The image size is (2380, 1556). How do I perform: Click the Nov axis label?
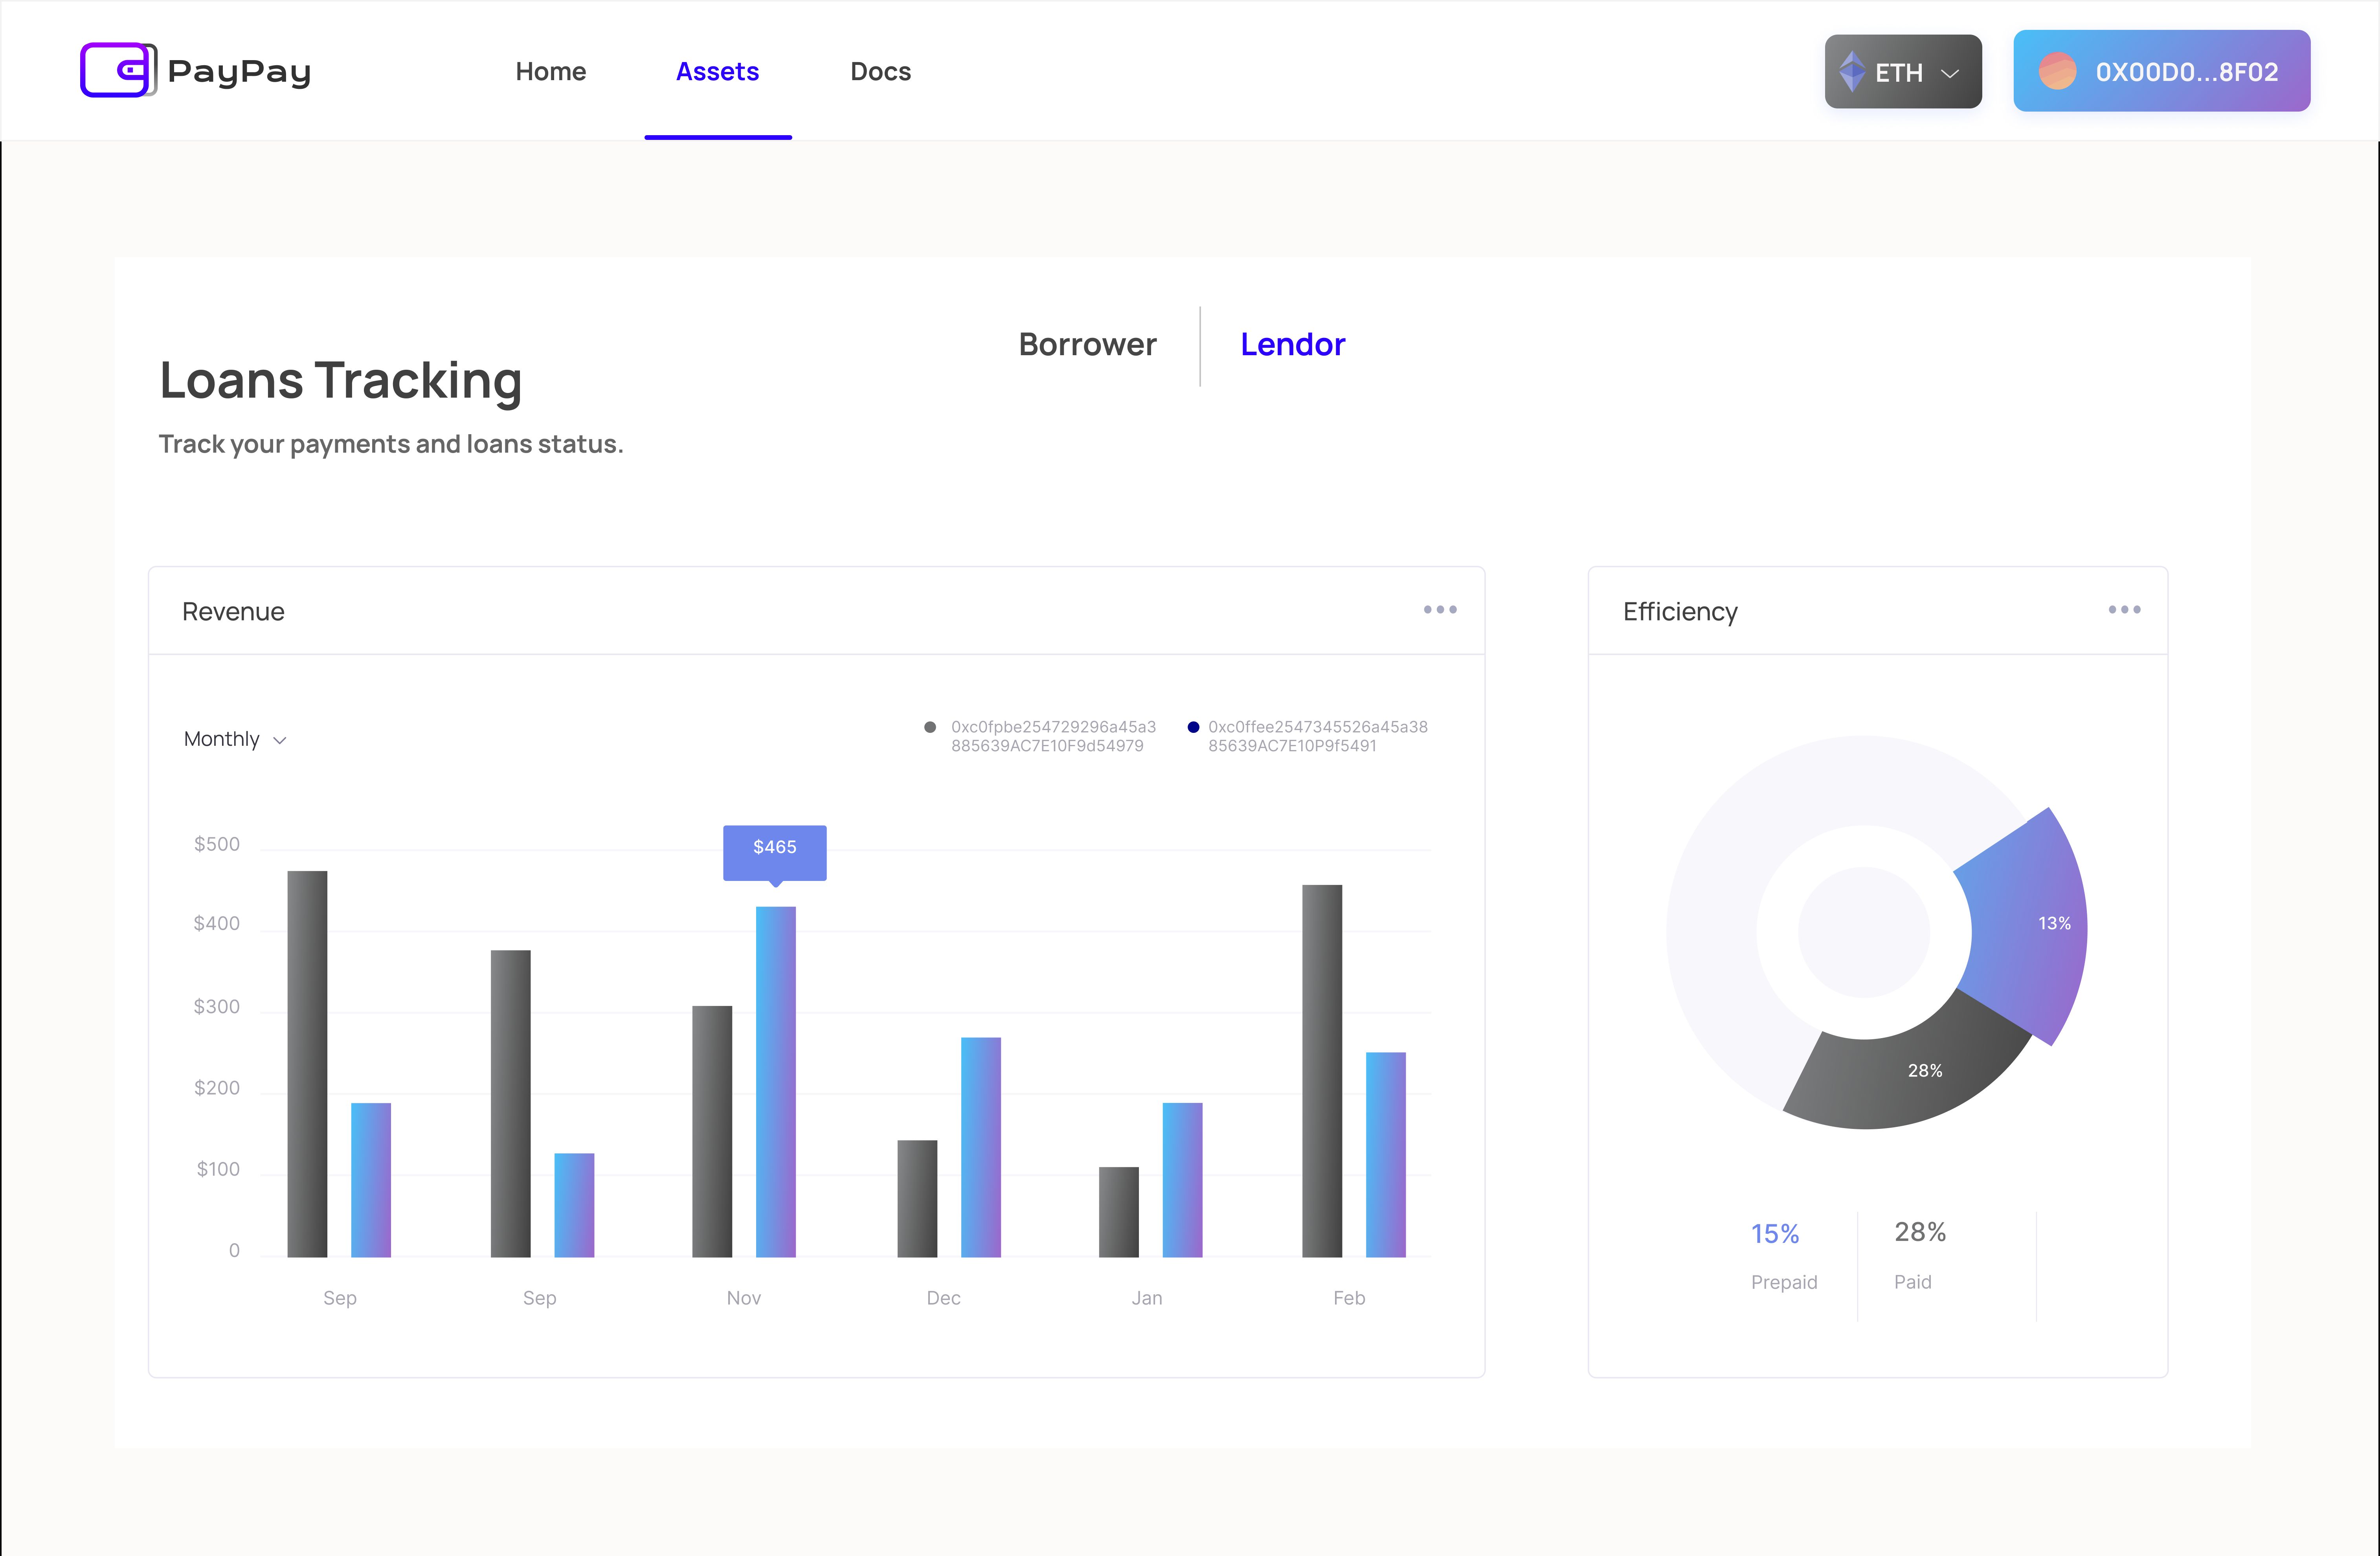click(744, 1298)
